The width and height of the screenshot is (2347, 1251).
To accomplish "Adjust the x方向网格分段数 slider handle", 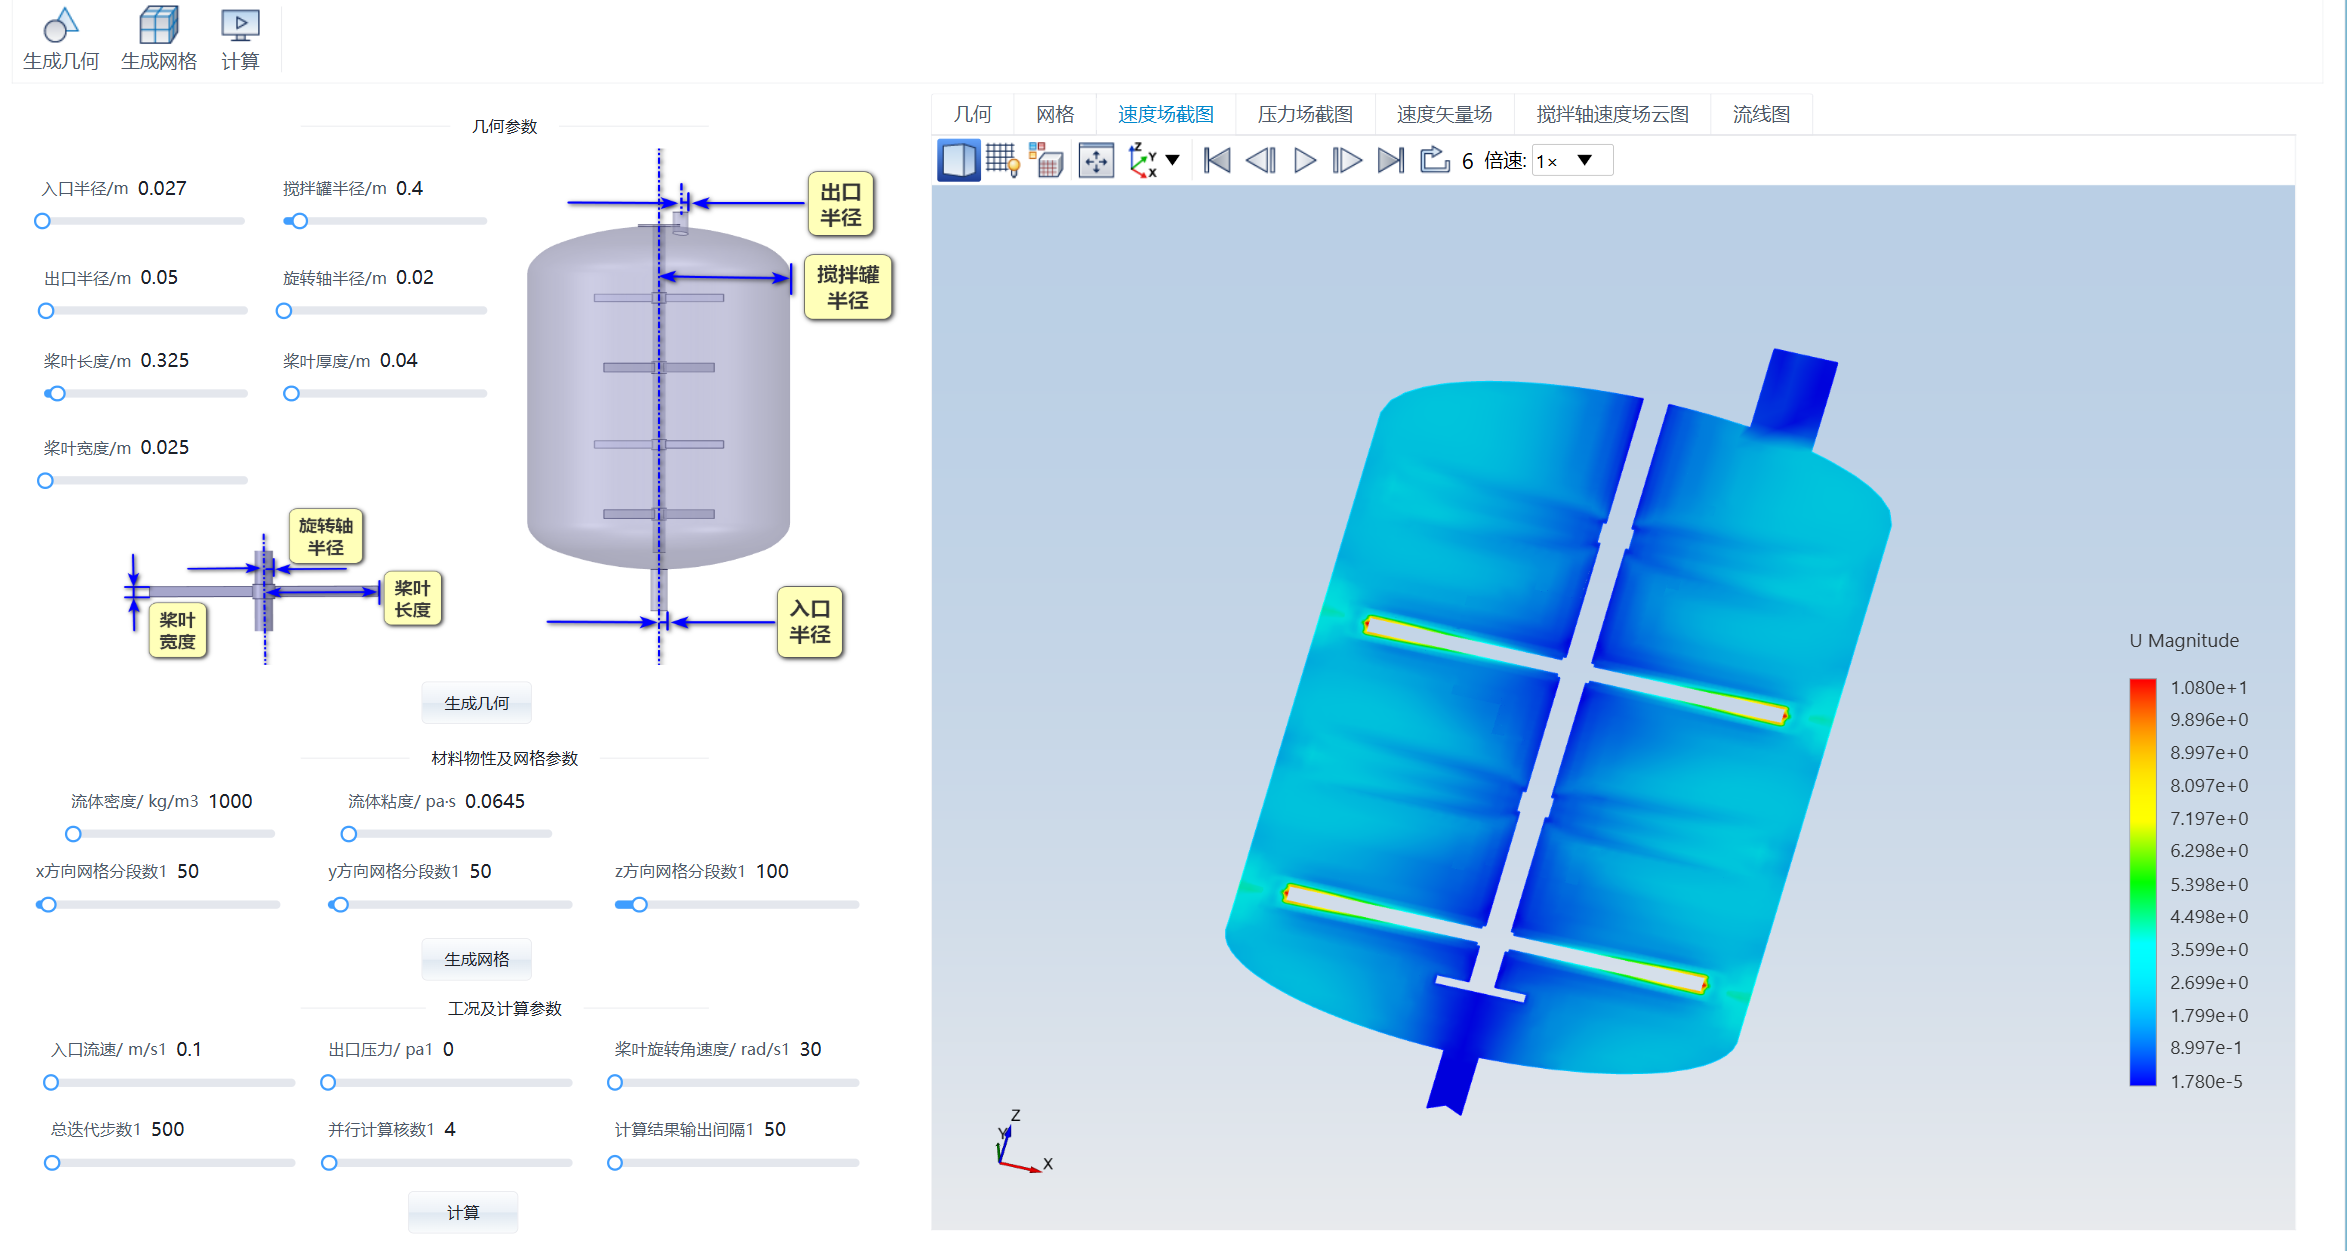I will coord(48,905).
